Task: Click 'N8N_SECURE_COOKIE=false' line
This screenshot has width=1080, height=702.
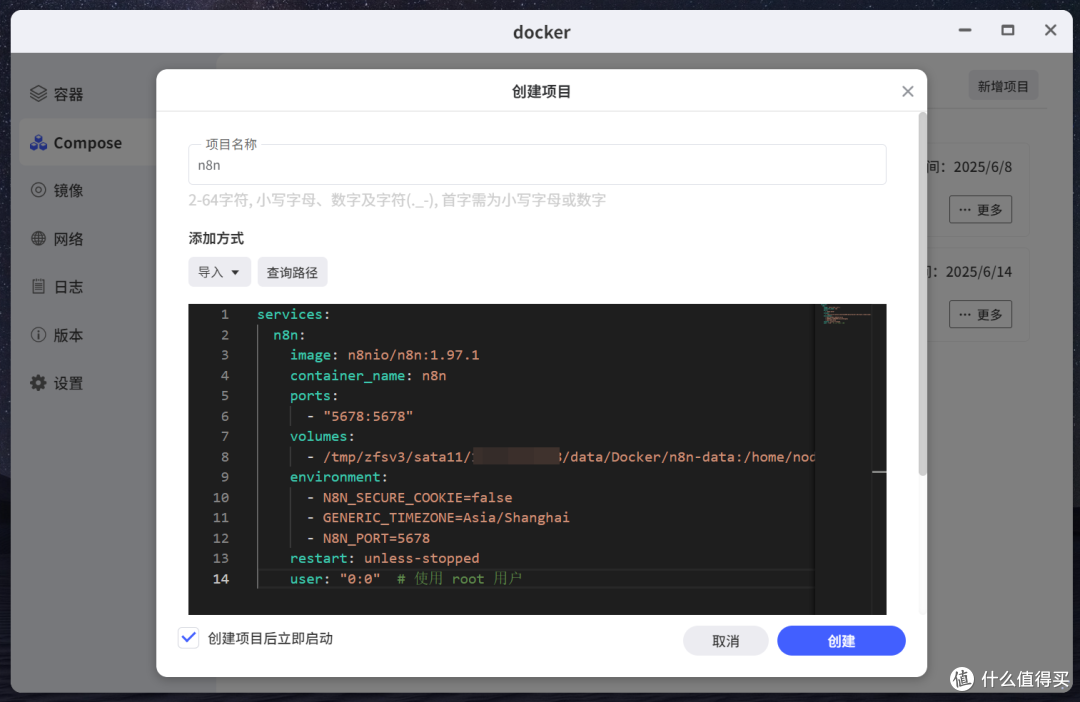Action: point(417,497)
